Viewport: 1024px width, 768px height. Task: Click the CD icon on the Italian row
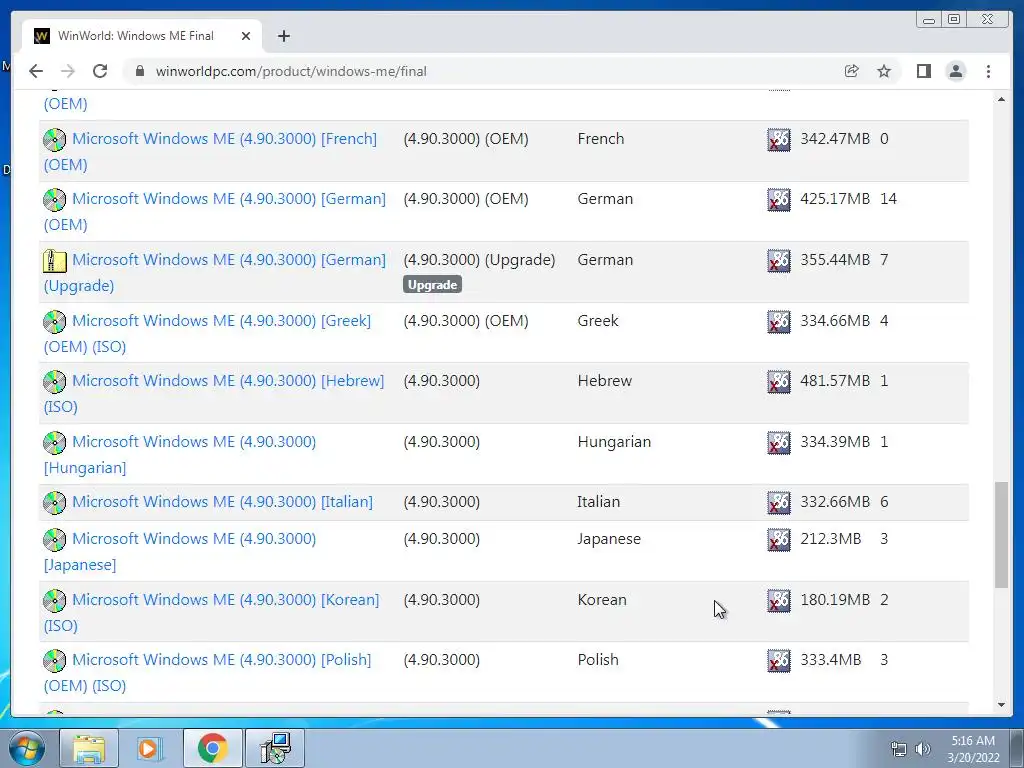click(x=55, y=502)
